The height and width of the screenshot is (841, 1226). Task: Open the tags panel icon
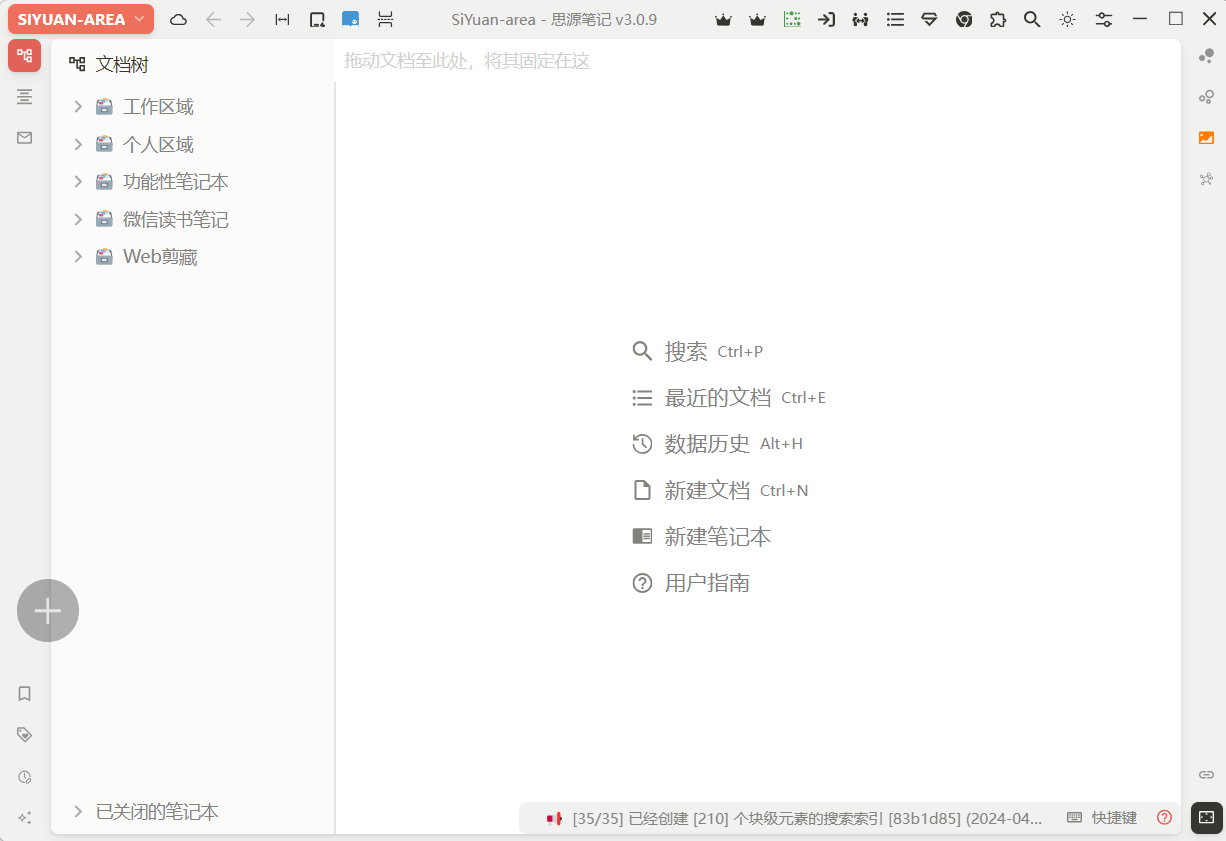[25, 734]
